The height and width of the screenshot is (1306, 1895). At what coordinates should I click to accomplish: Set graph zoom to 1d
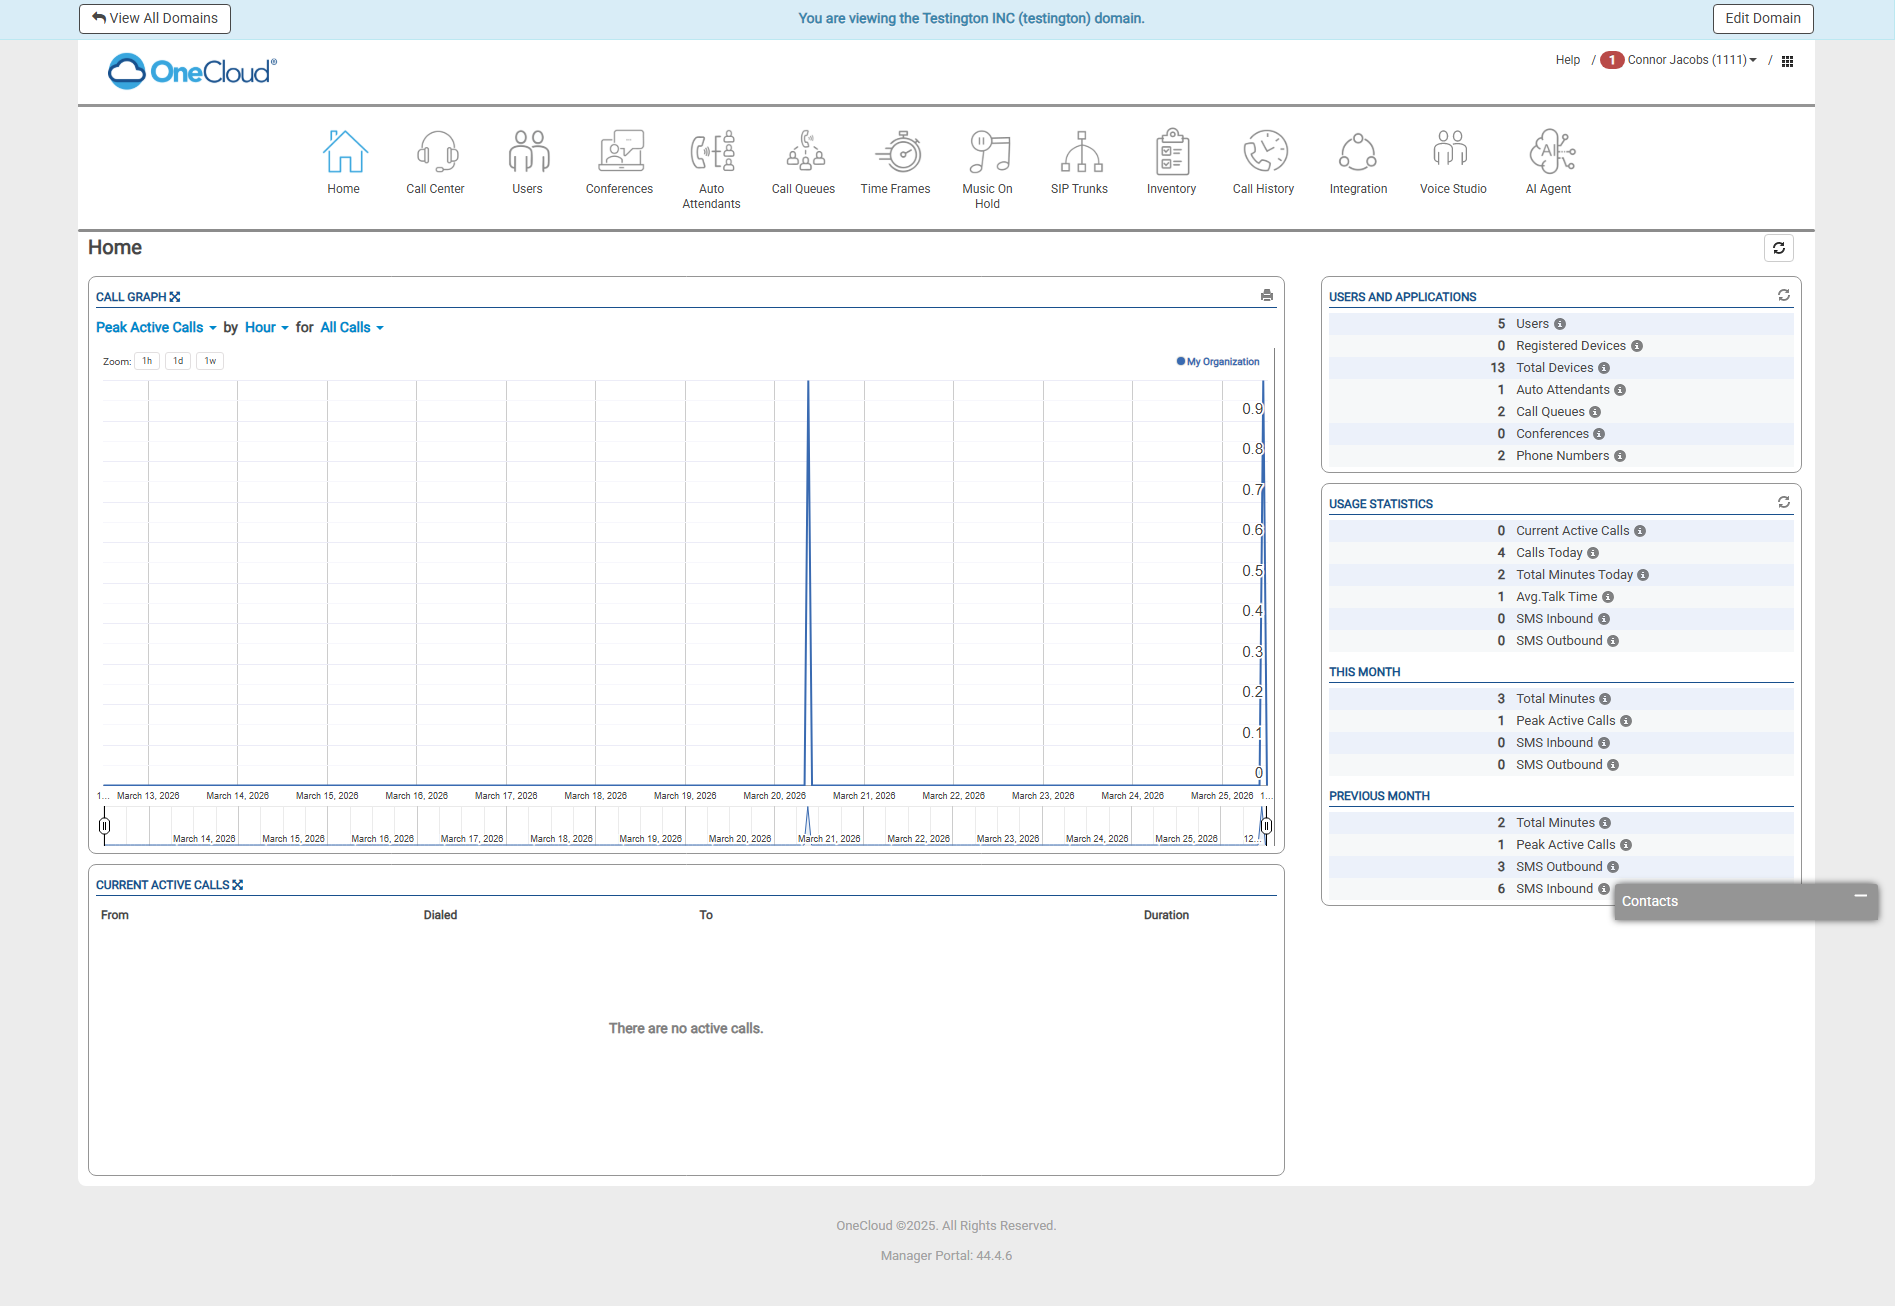[x=178, y=361]
